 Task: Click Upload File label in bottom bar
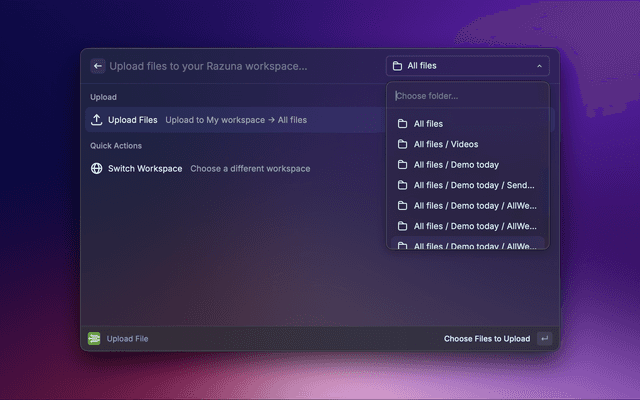pos(128,339)
